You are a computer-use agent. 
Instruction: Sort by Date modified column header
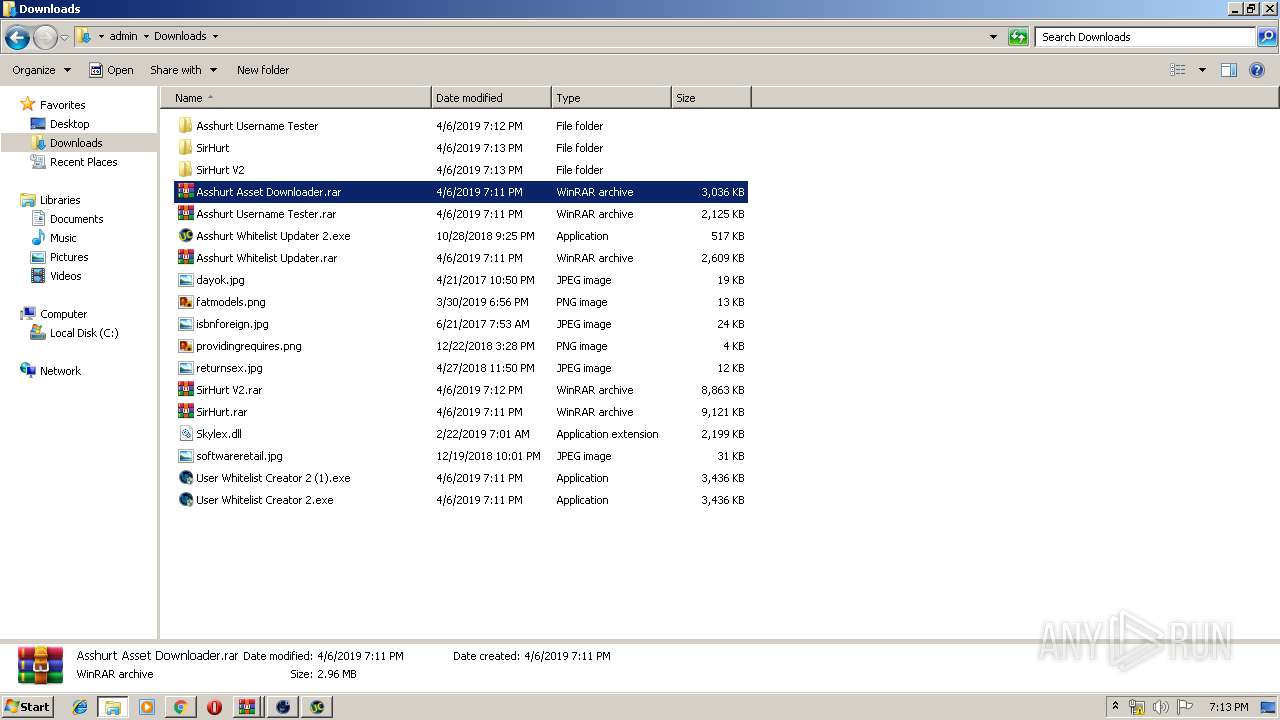pos(491,98)
